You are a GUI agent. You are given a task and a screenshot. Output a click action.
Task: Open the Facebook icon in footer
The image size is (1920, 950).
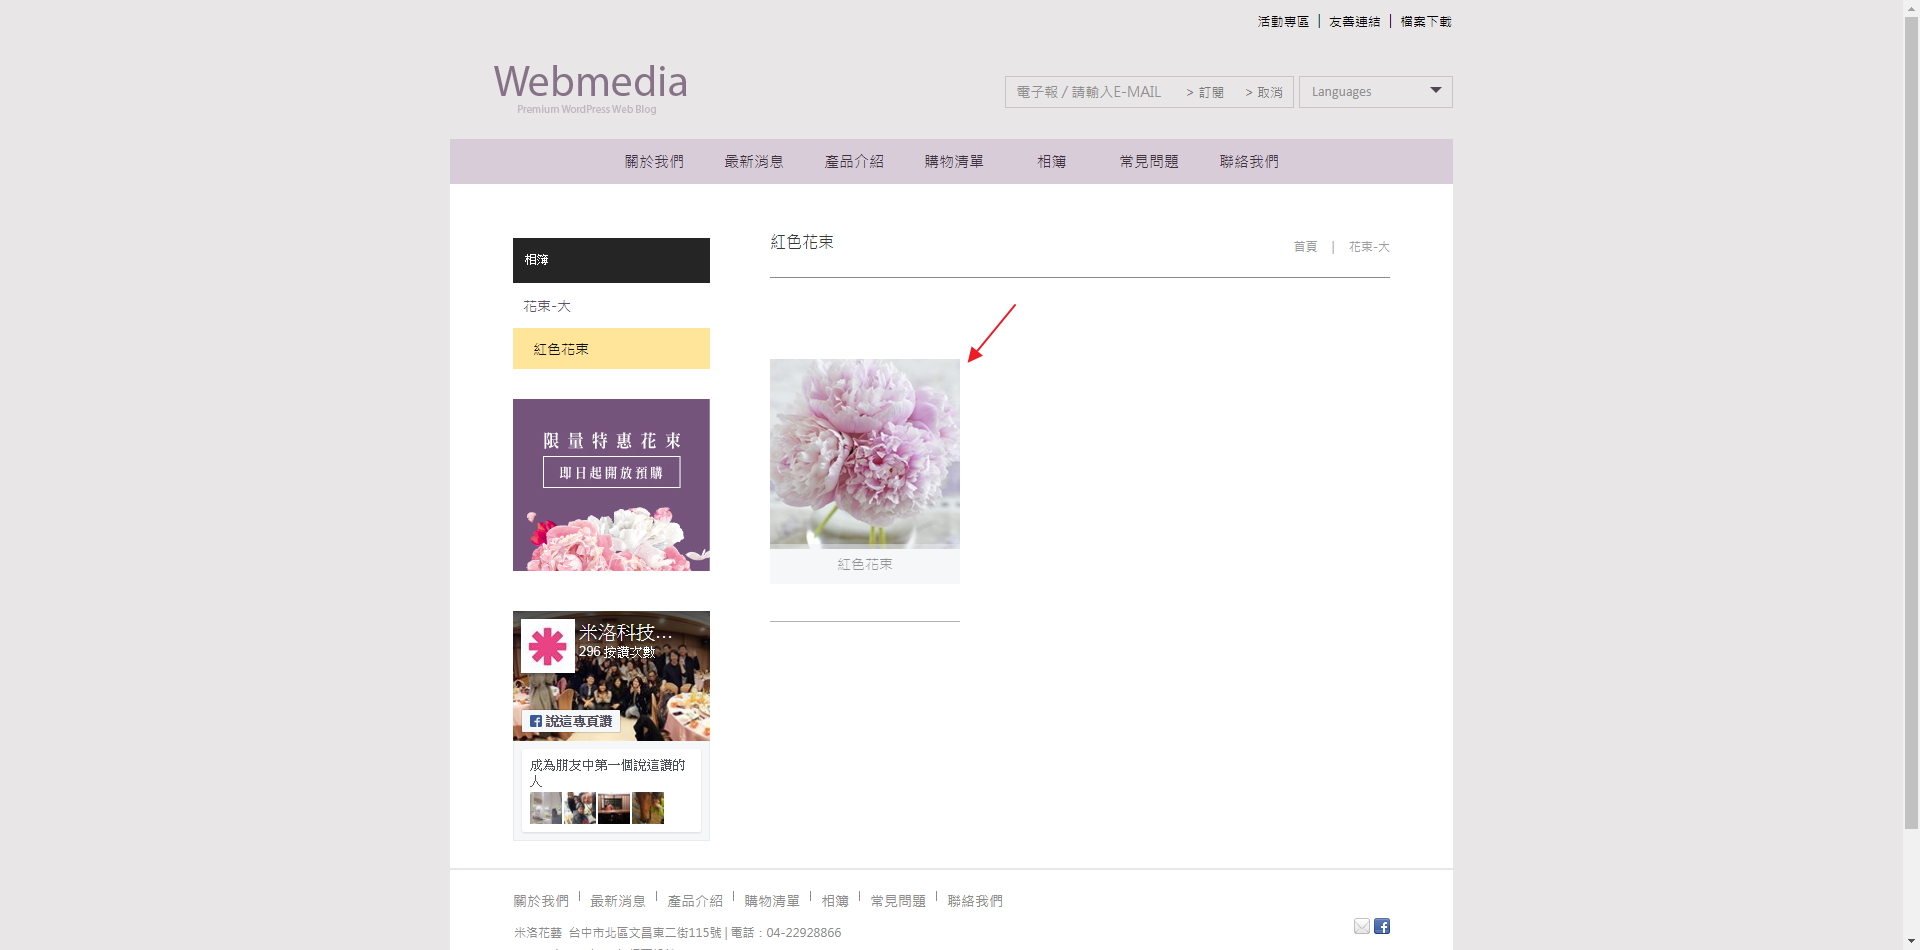click(1382, 926)
